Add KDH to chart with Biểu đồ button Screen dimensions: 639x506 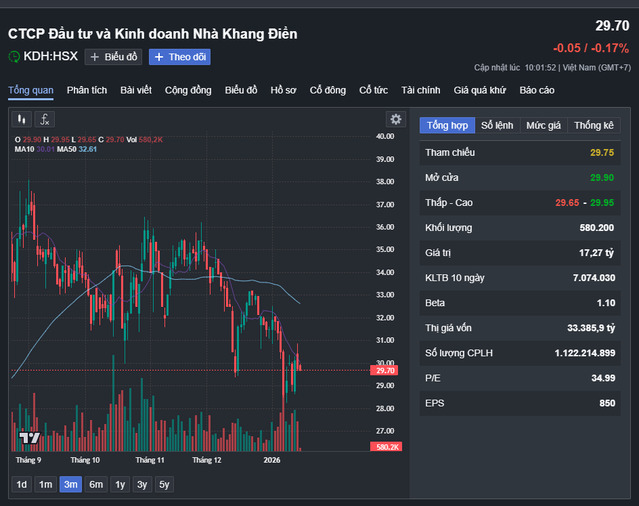pos(113,57)
